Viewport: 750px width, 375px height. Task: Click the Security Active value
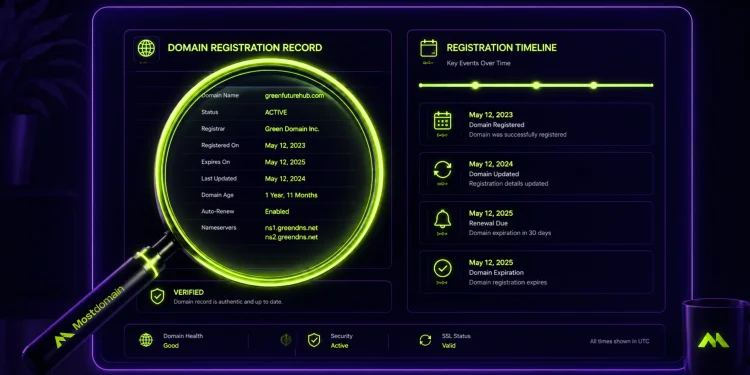pyautogui.click(x=340, y=345)
